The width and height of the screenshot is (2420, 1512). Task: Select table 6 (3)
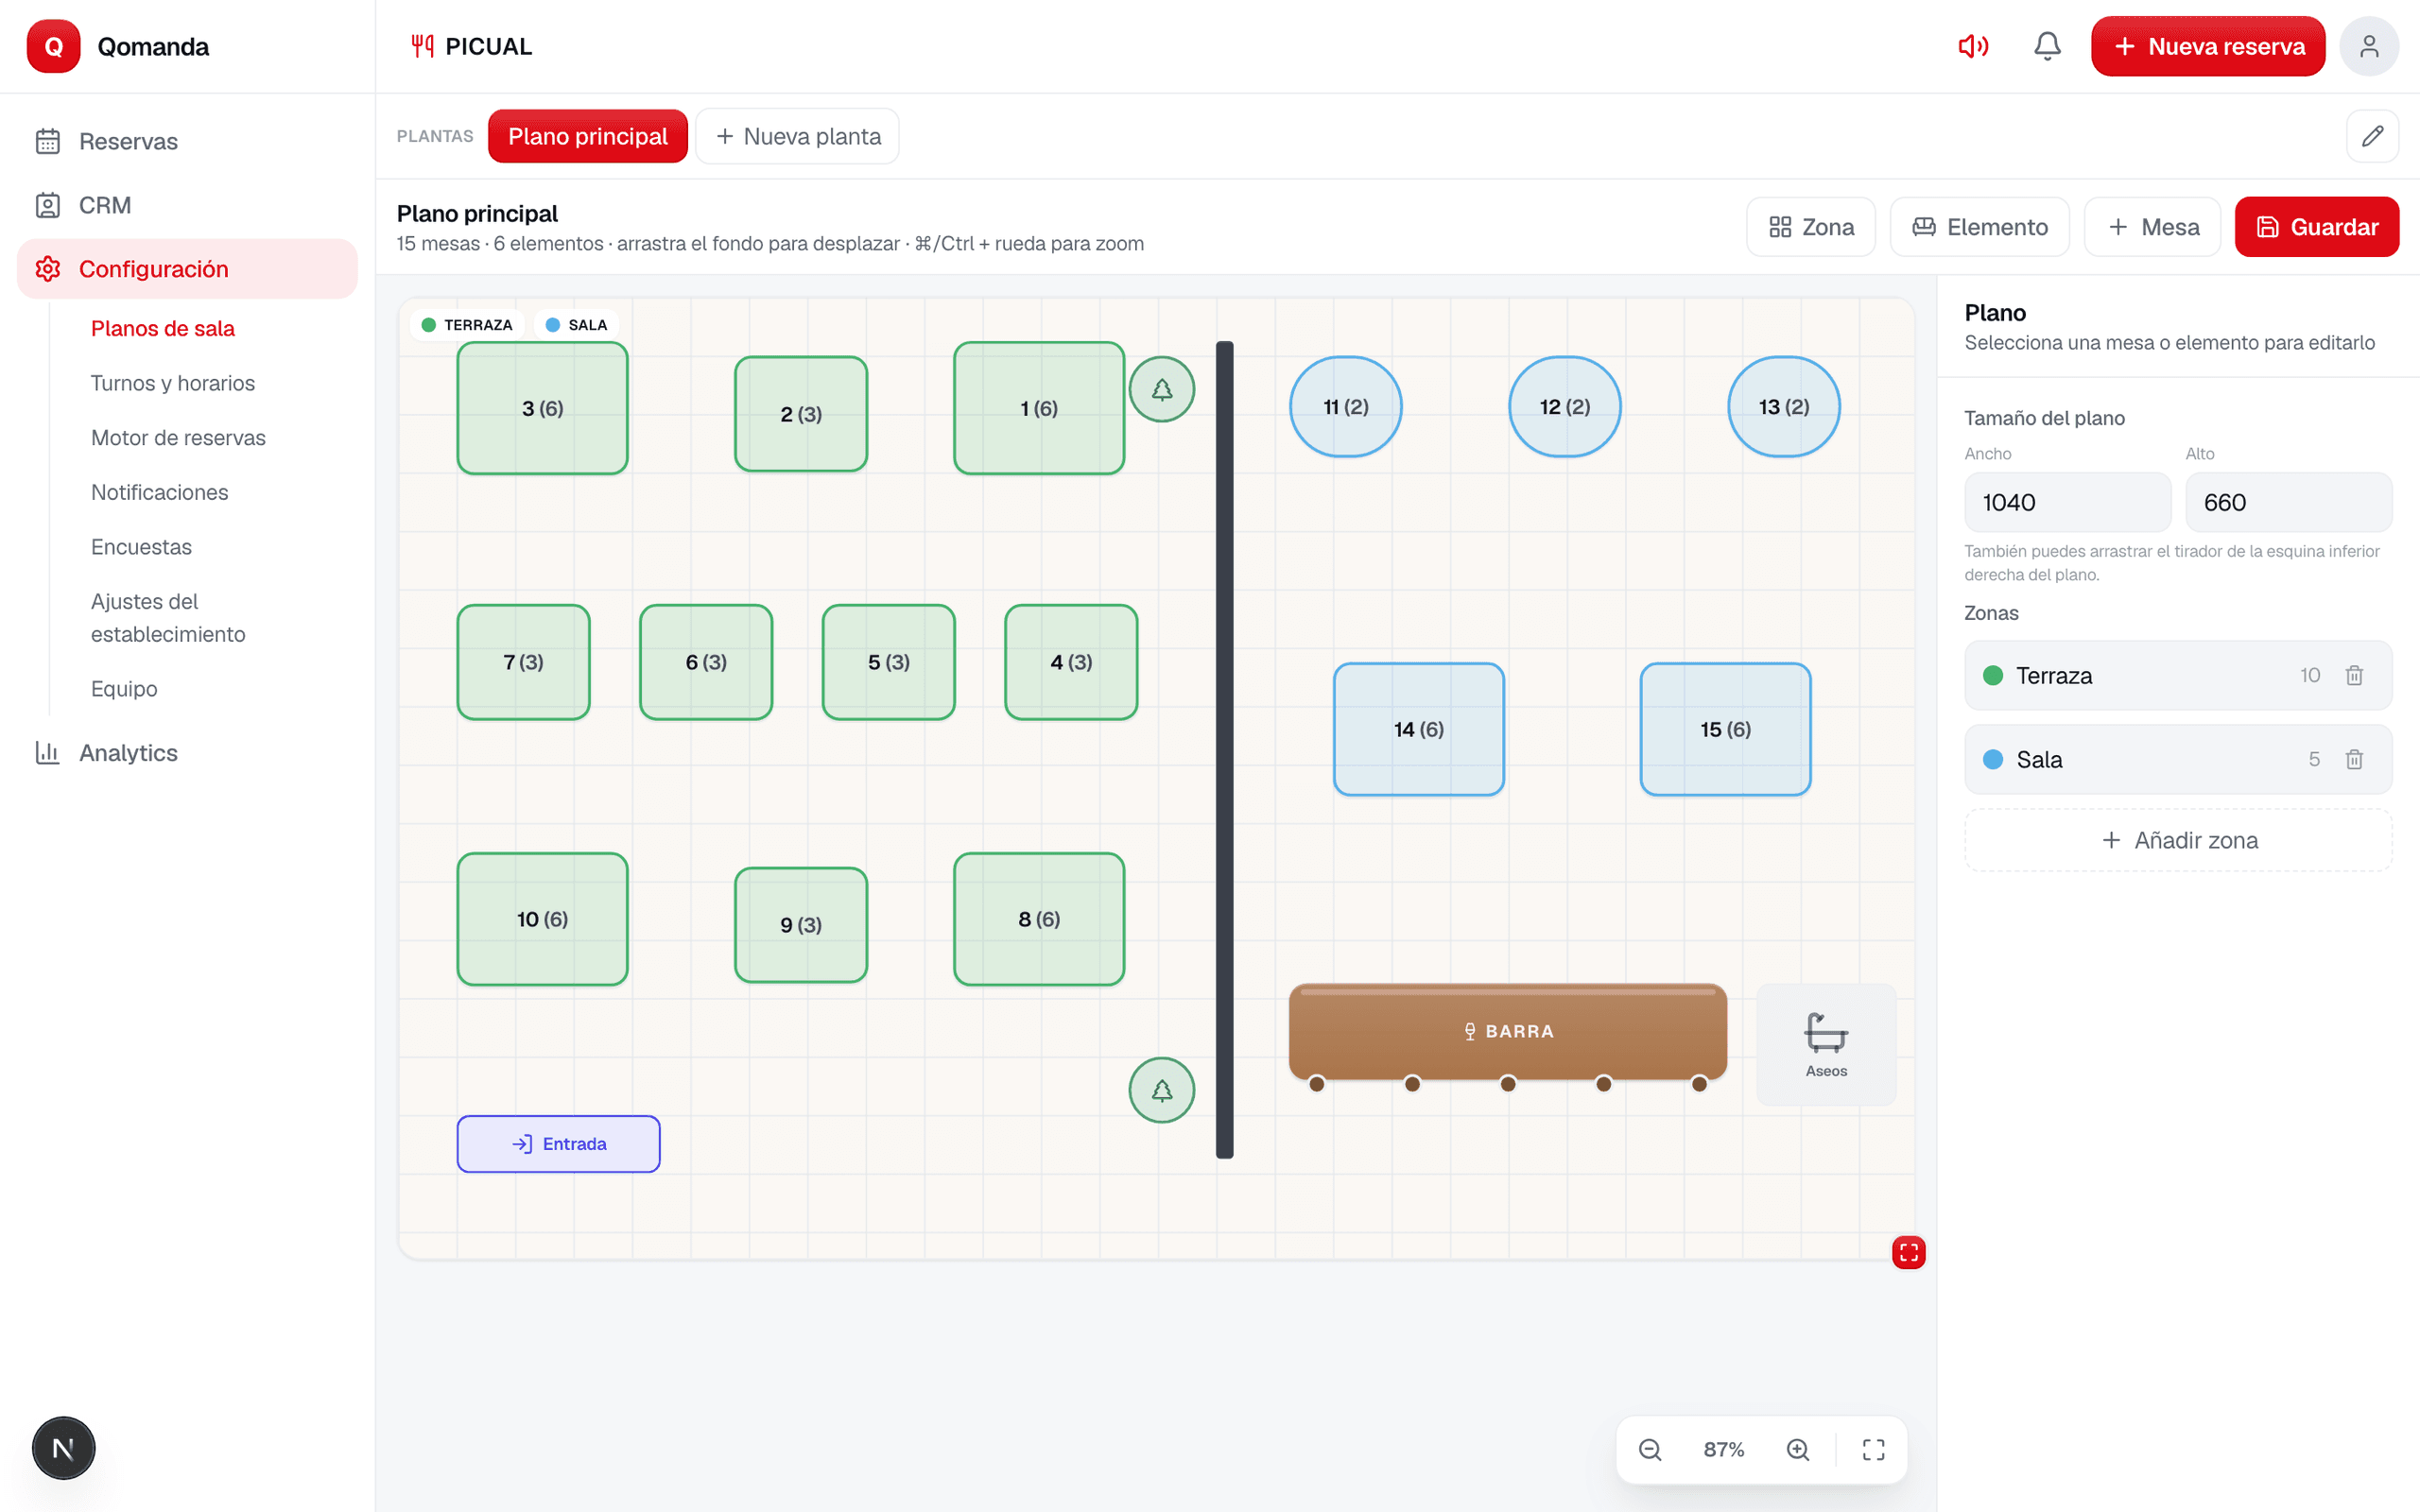click(x=705, y=662)
